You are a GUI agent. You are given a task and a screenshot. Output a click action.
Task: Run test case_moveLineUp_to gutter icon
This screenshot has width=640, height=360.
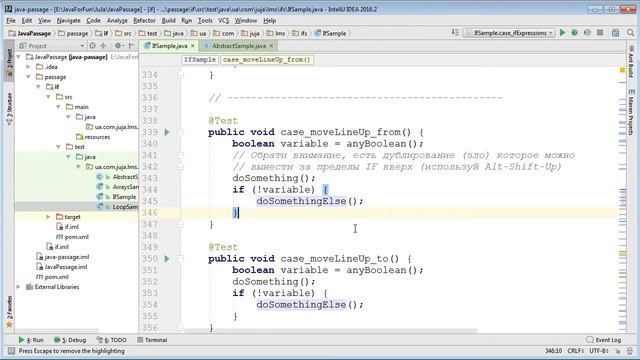coord(167,259)
